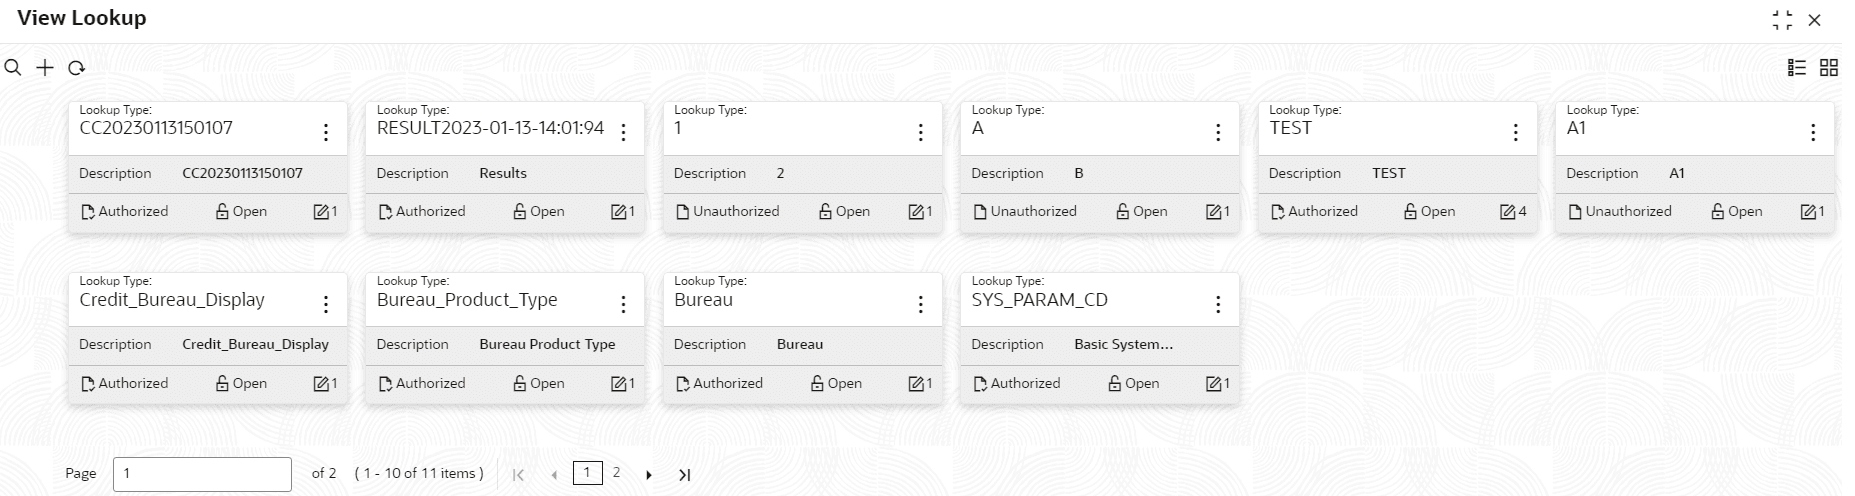The height and width of the screenshot is (496, 1855).
Task: Select the RESULT2023-01-13-14:01:94 lookup card
Action: (x=505, y=167)
